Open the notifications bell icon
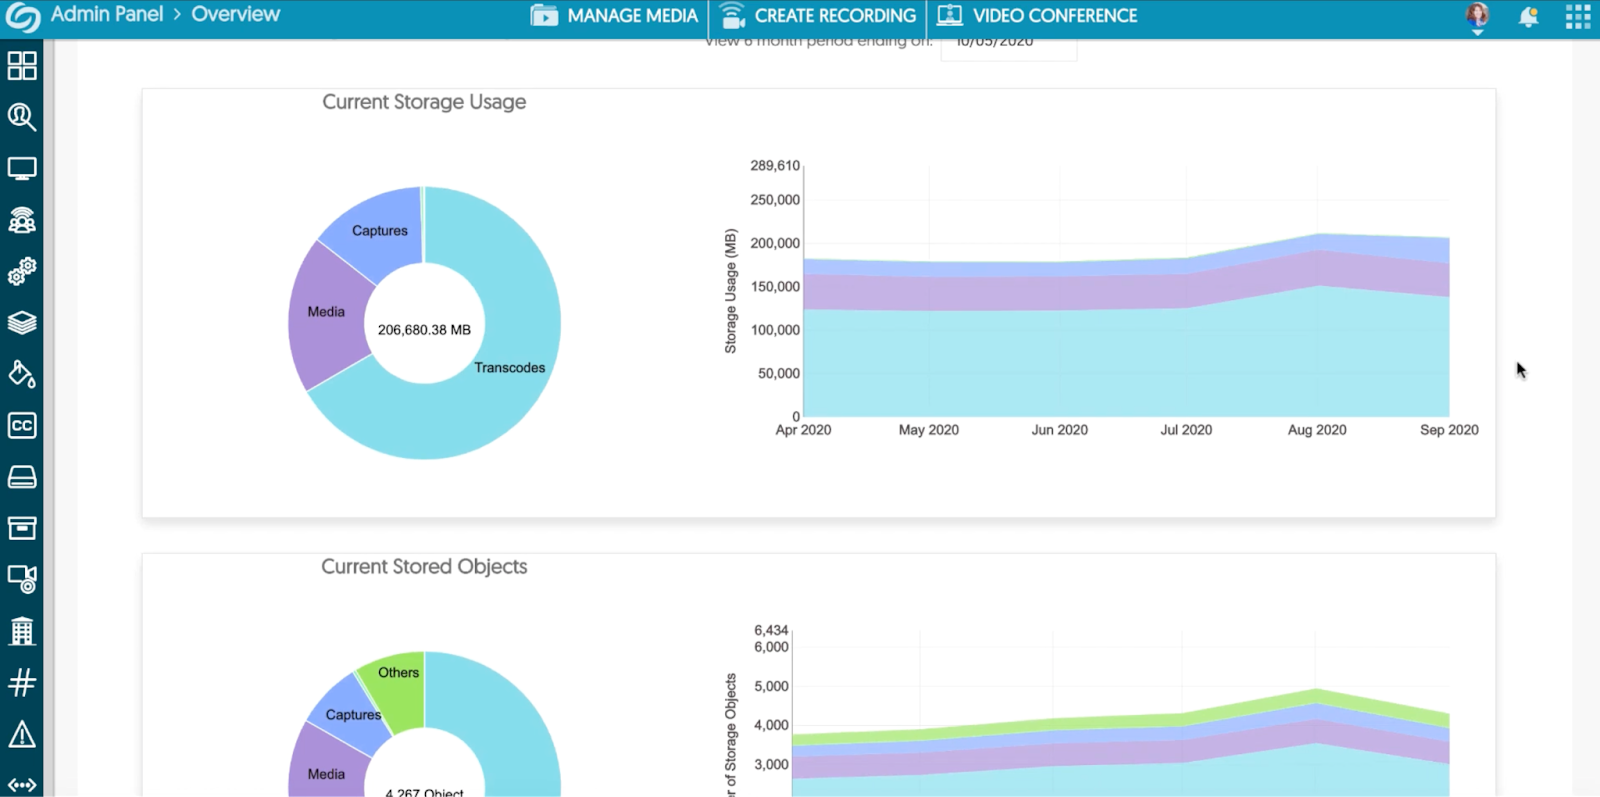Viewport: 1600px width, 797px height. point(1528,17)
